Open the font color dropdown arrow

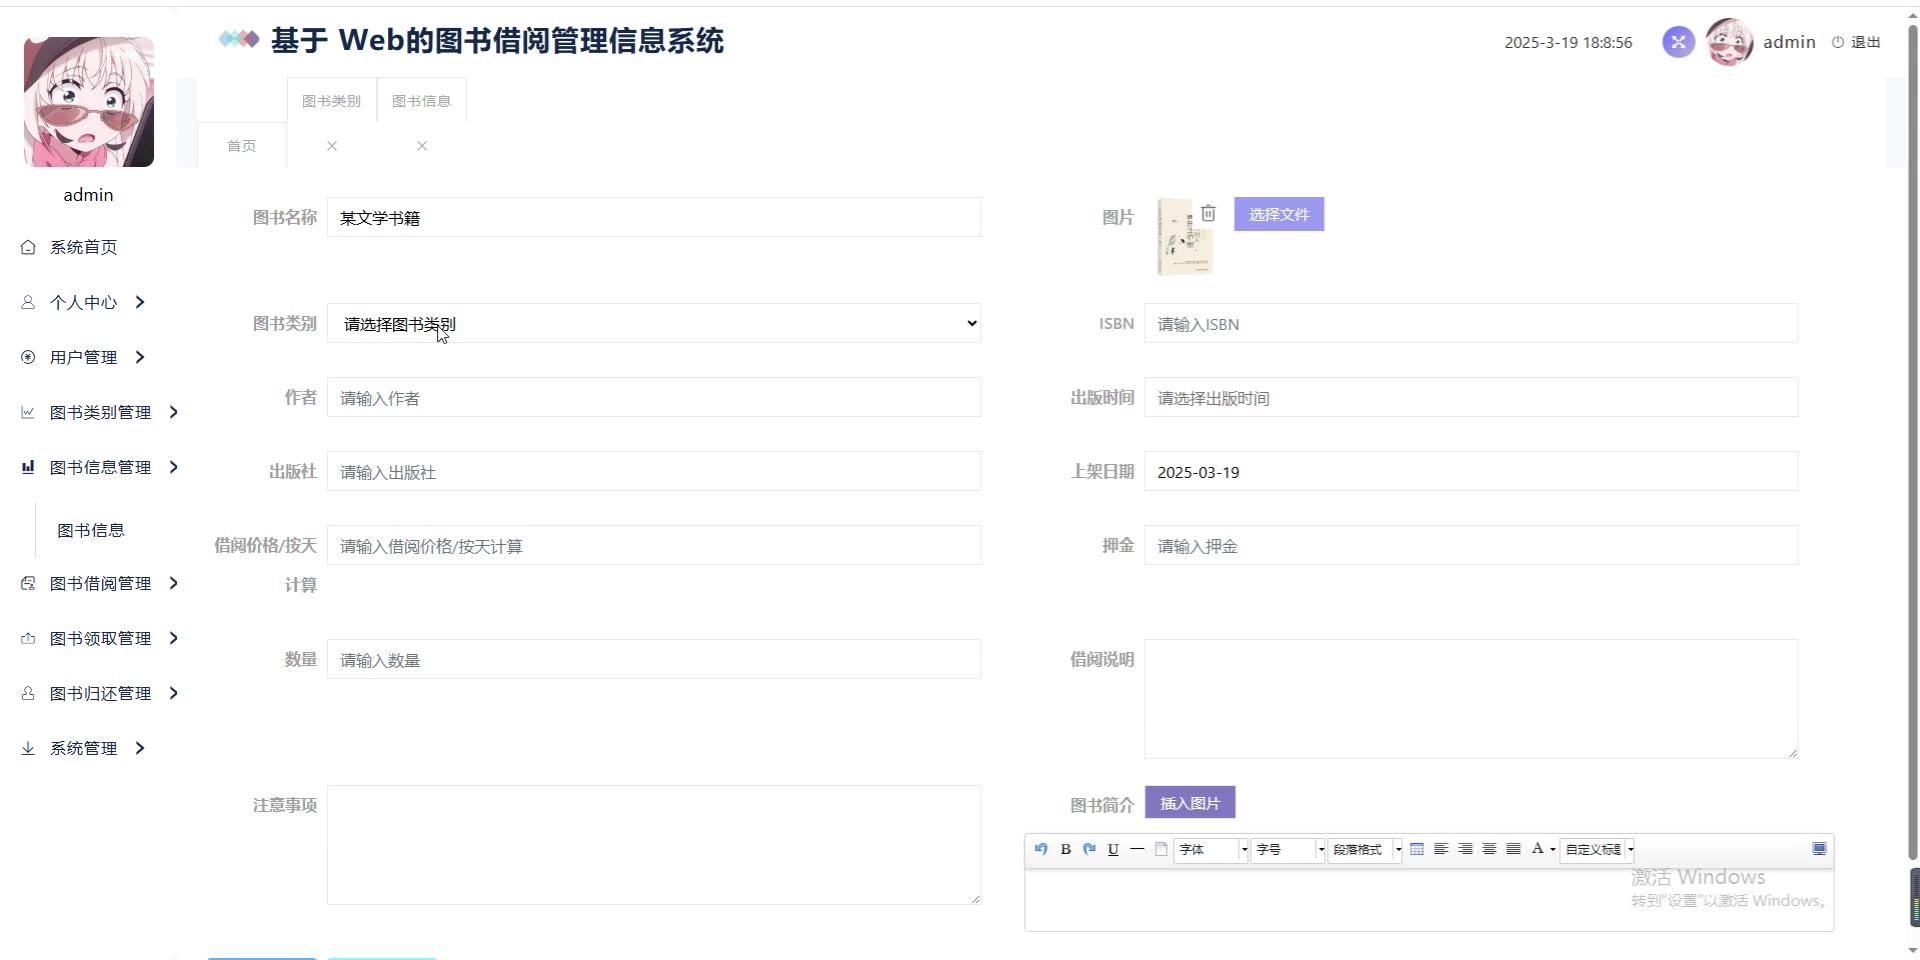click(x=1552, y=850)
